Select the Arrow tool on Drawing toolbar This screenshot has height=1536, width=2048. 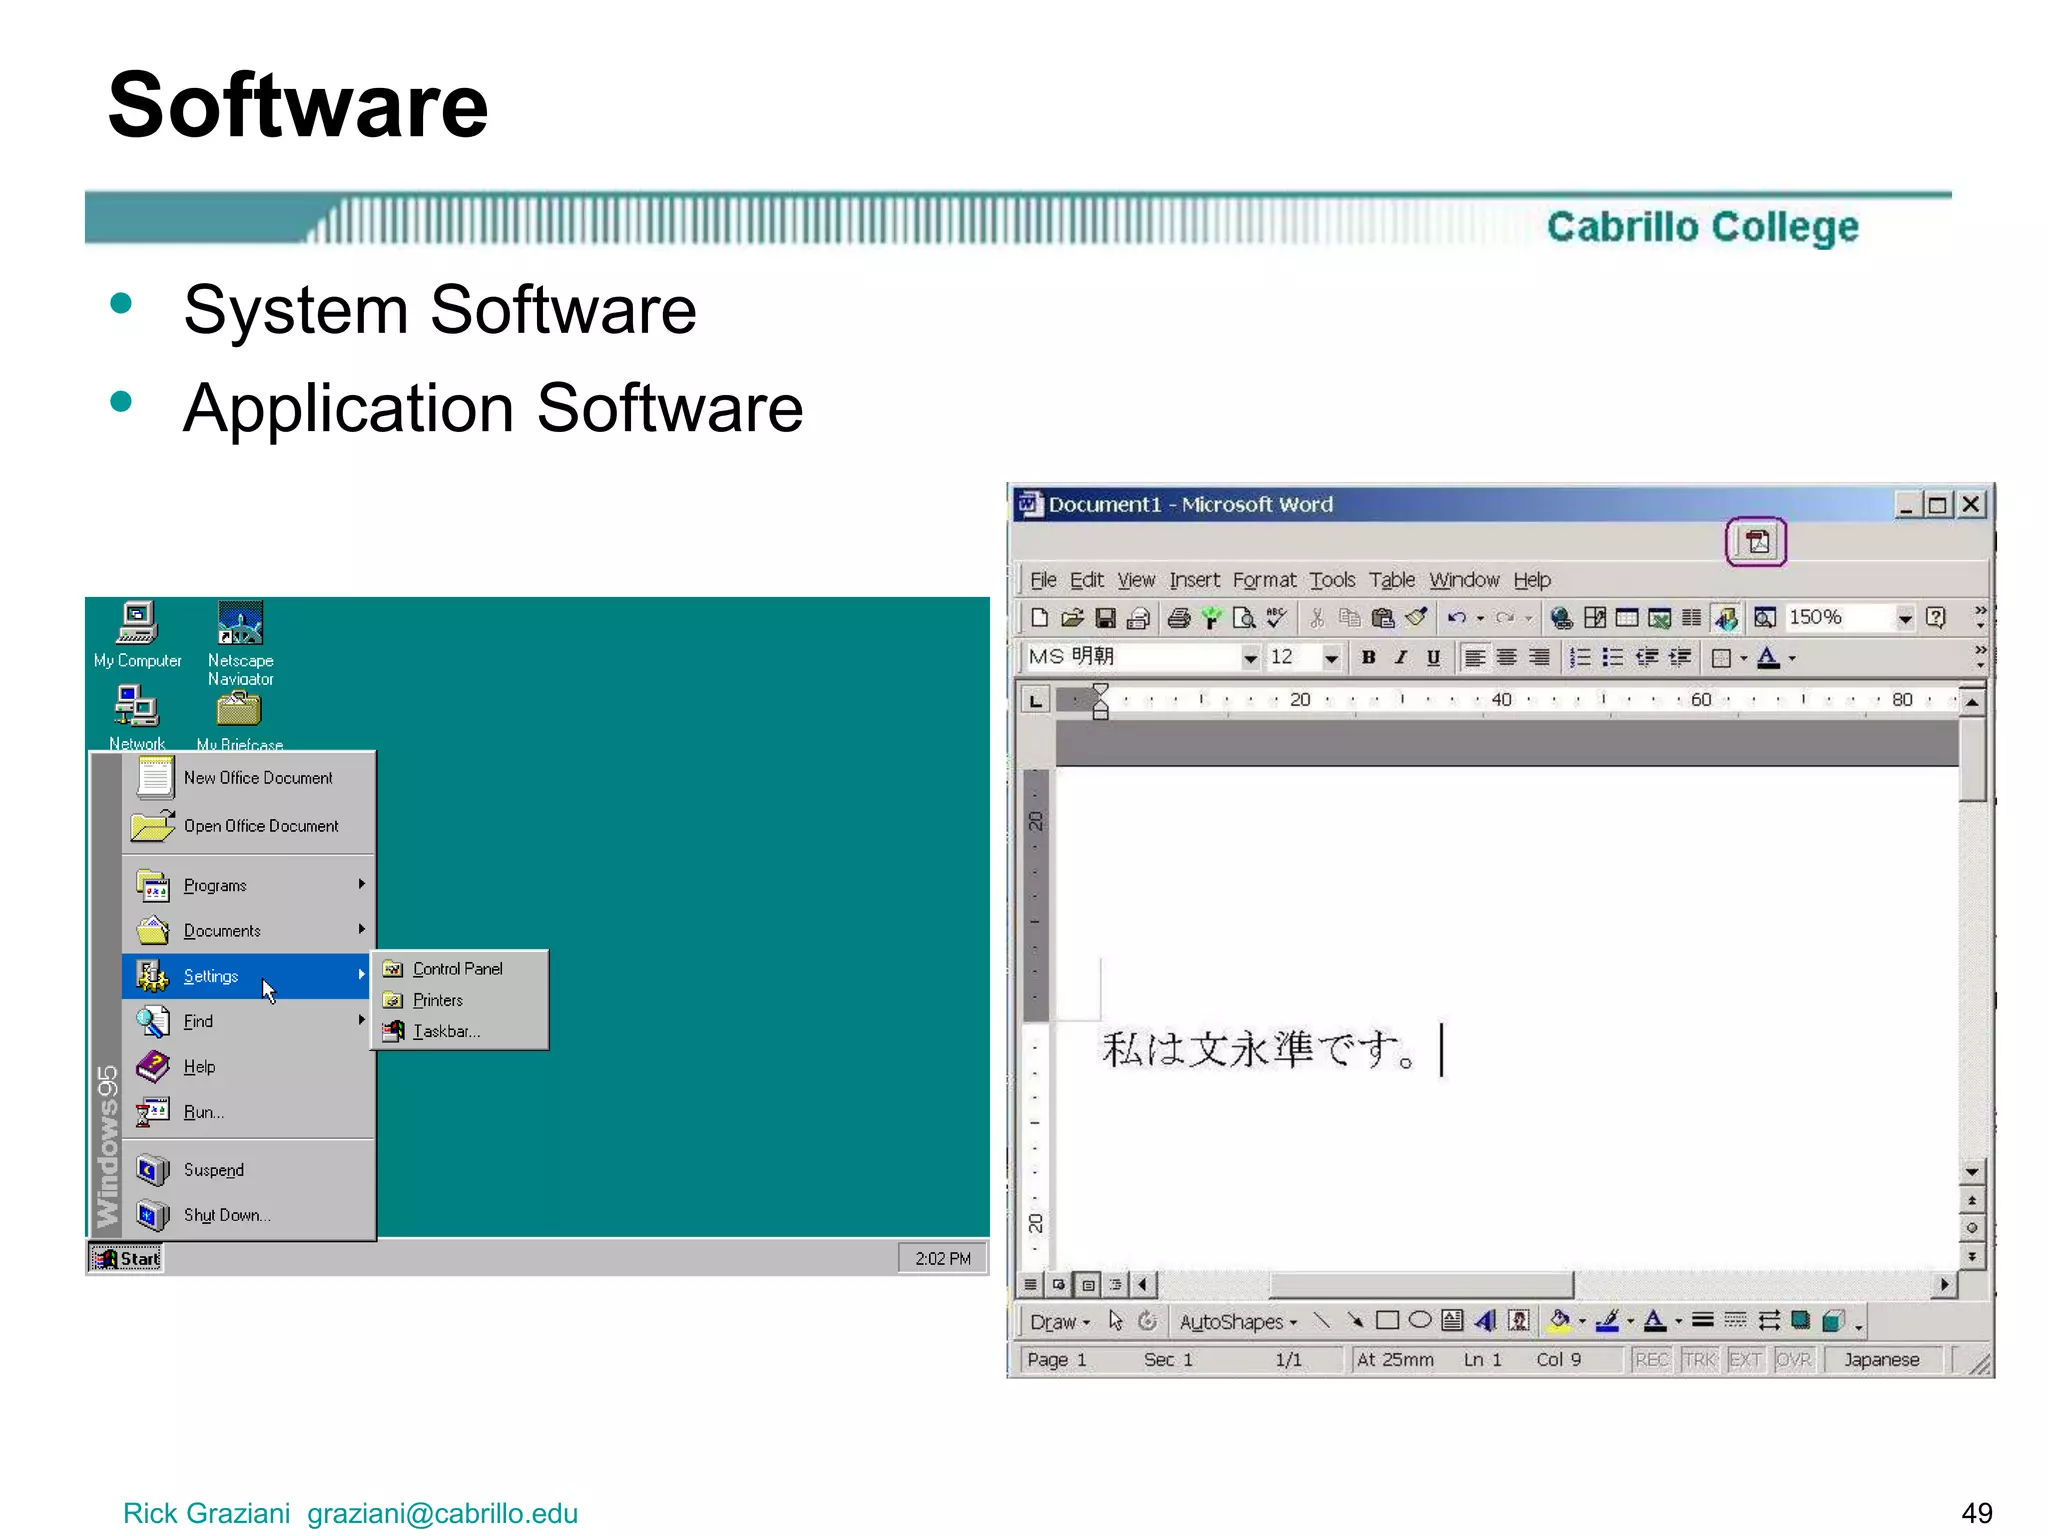[x=1354, y=1321]
